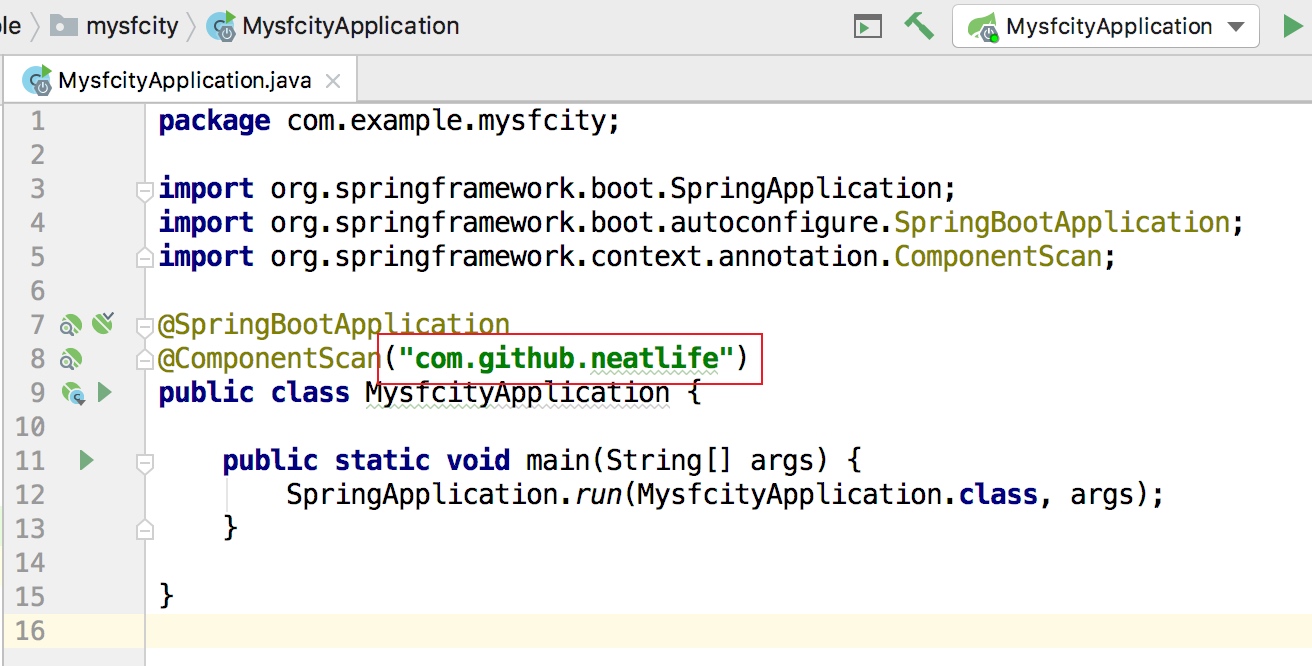Click line number 10 in the gutter
This screenshot has height=666, width=1312.
(x=30, y=427)
